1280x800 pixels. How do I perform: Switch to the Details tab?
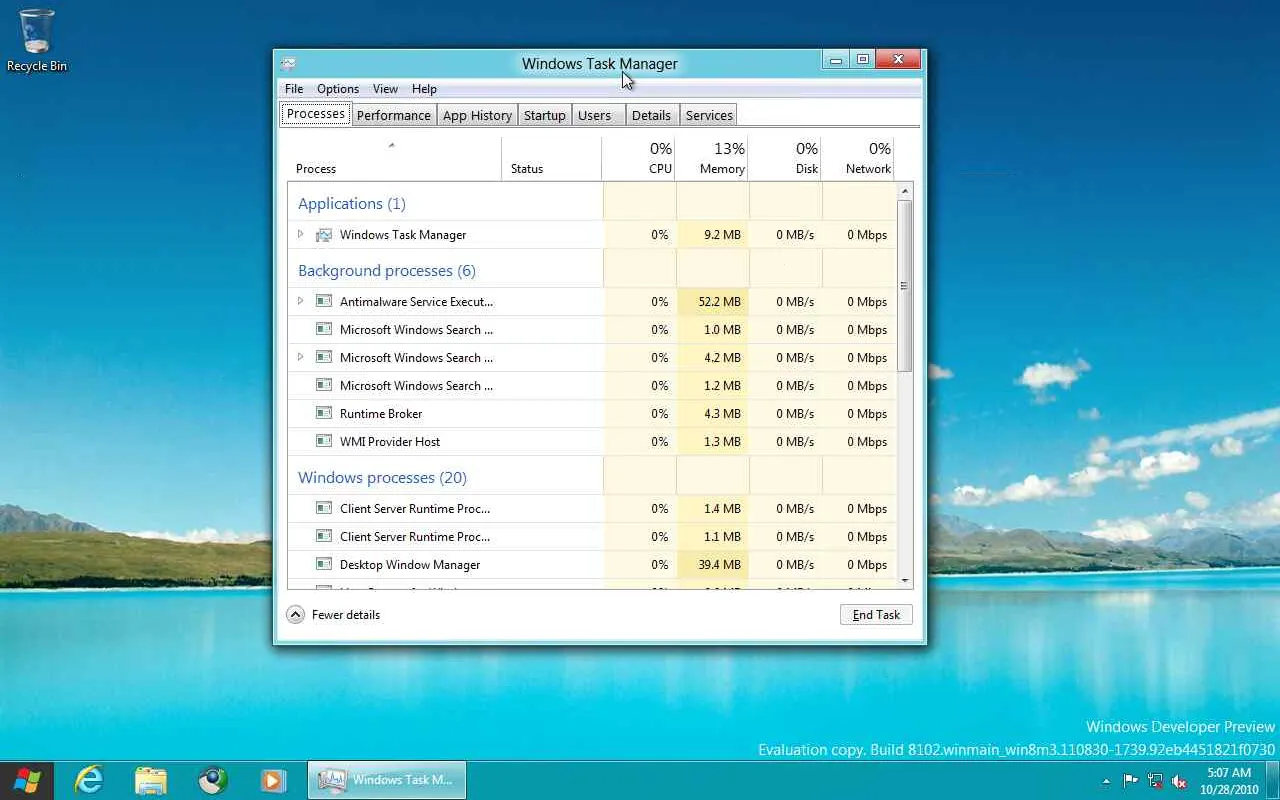tap(651, 115)
